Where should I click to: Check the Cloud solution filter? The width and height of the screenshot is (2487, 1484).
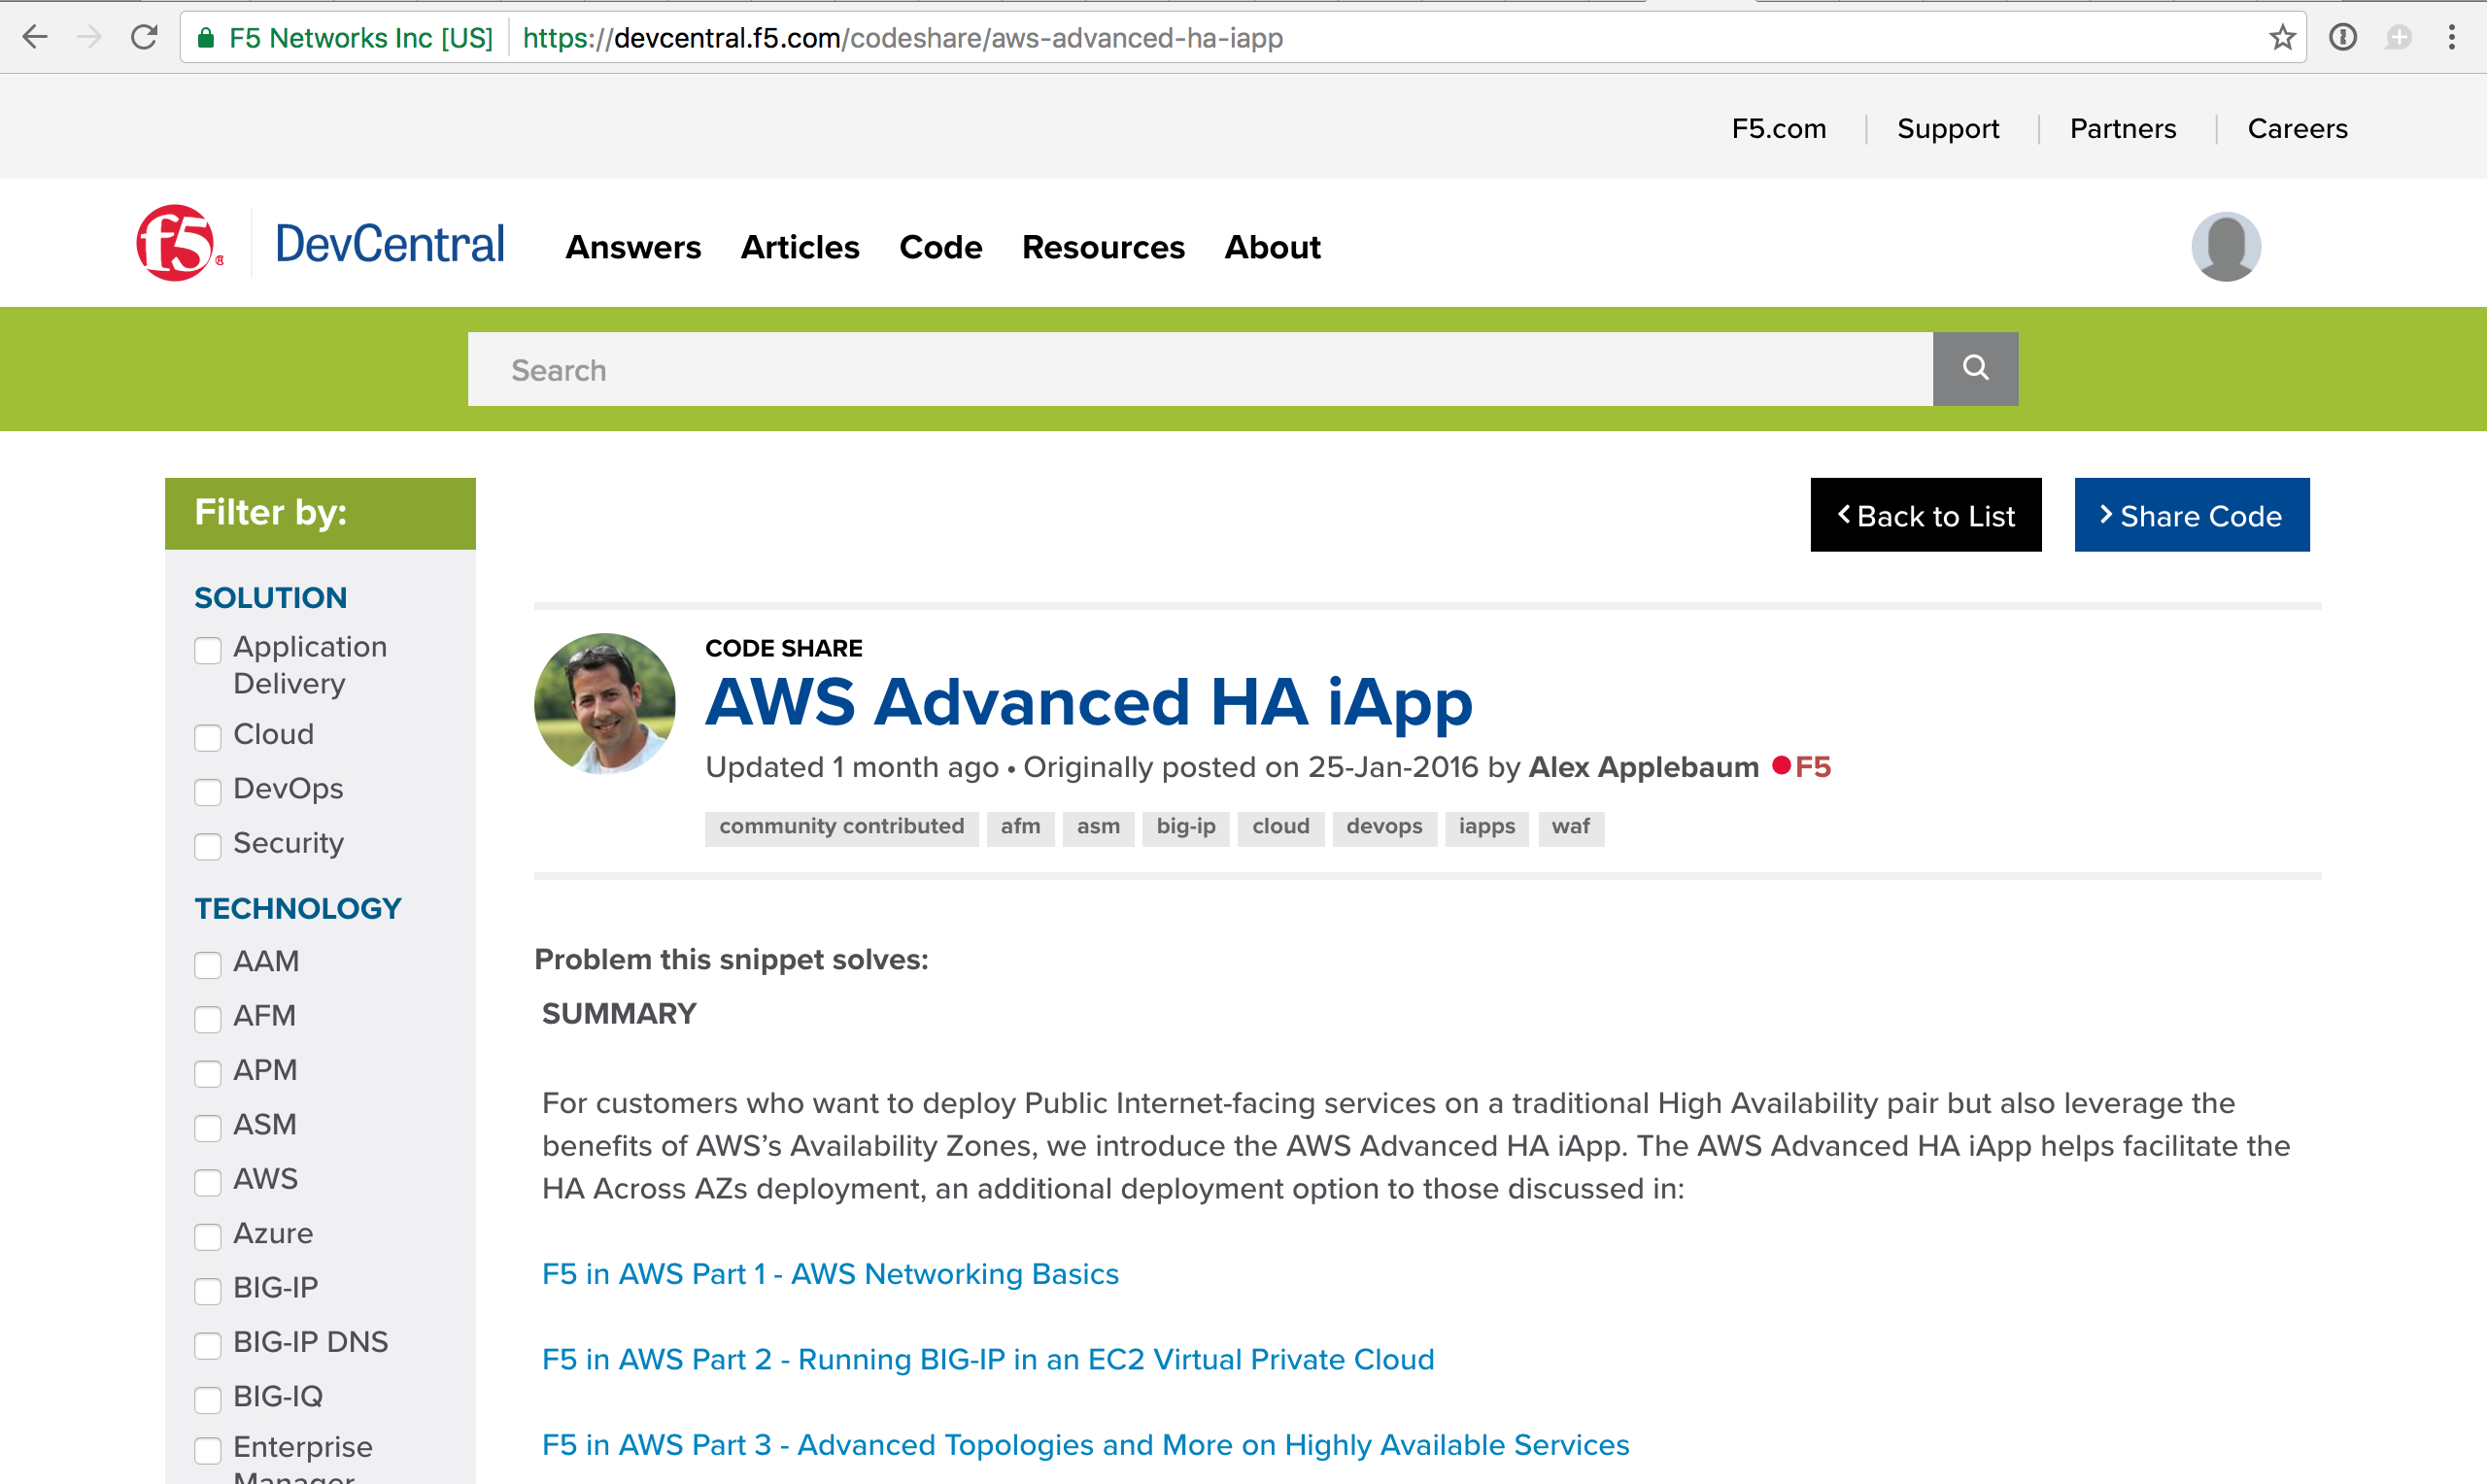point(208,737)
